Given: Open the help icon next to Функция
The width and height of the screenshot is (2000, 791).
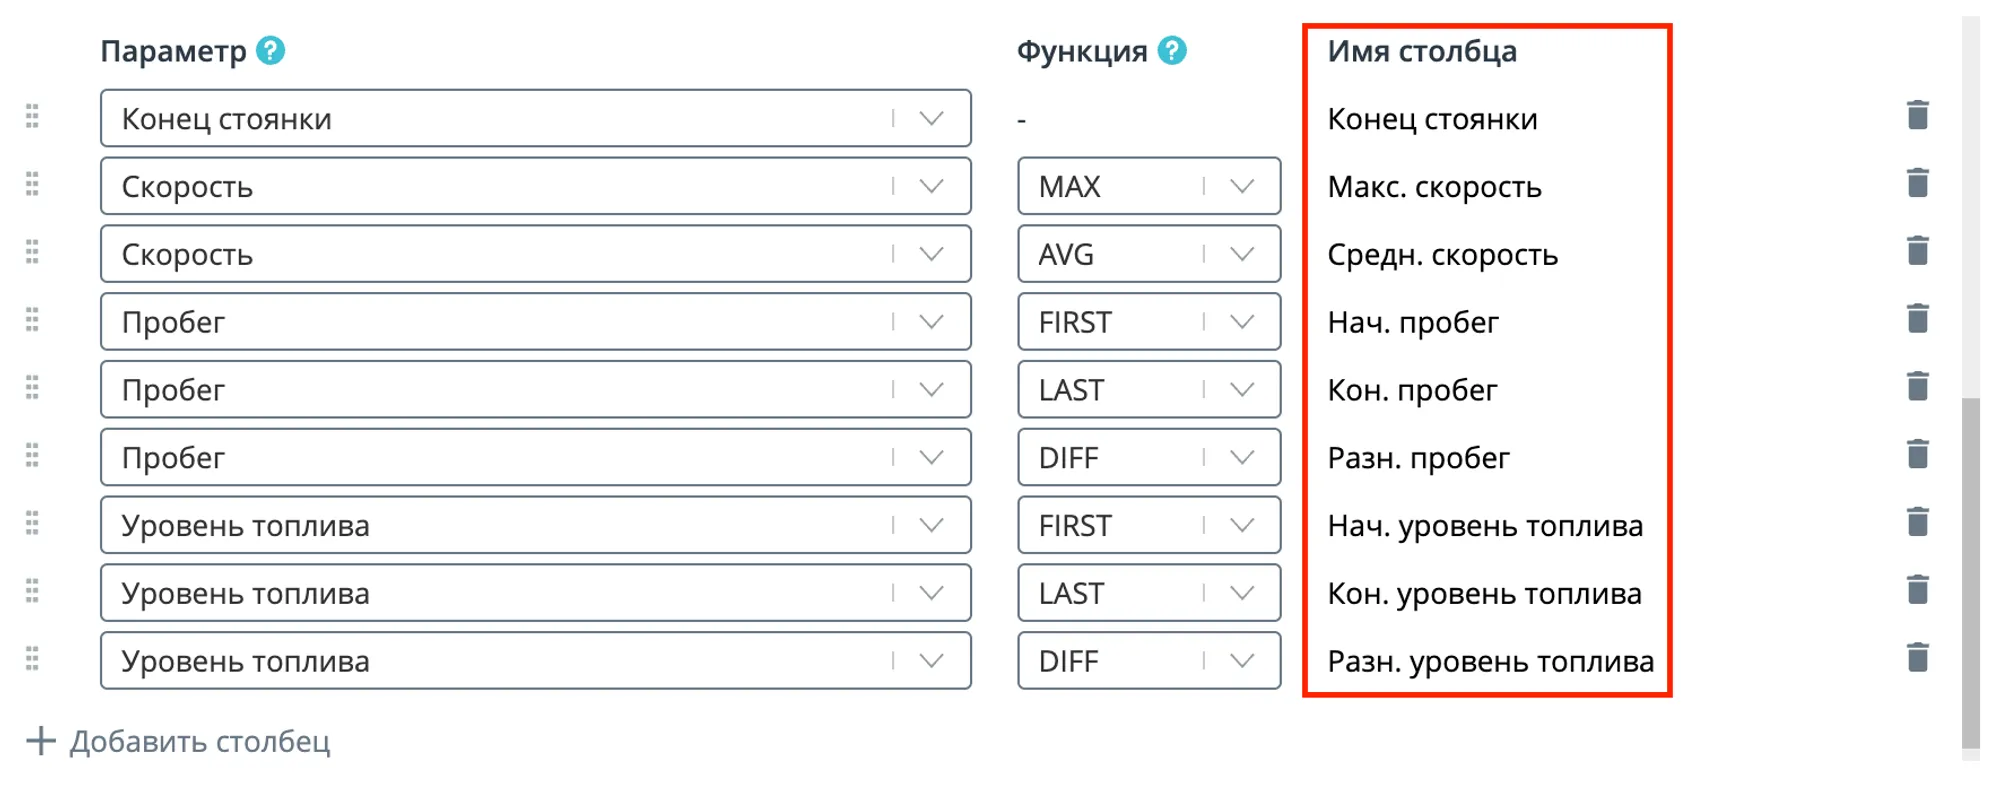Looking at the screenshot, I should (1172, 50).
